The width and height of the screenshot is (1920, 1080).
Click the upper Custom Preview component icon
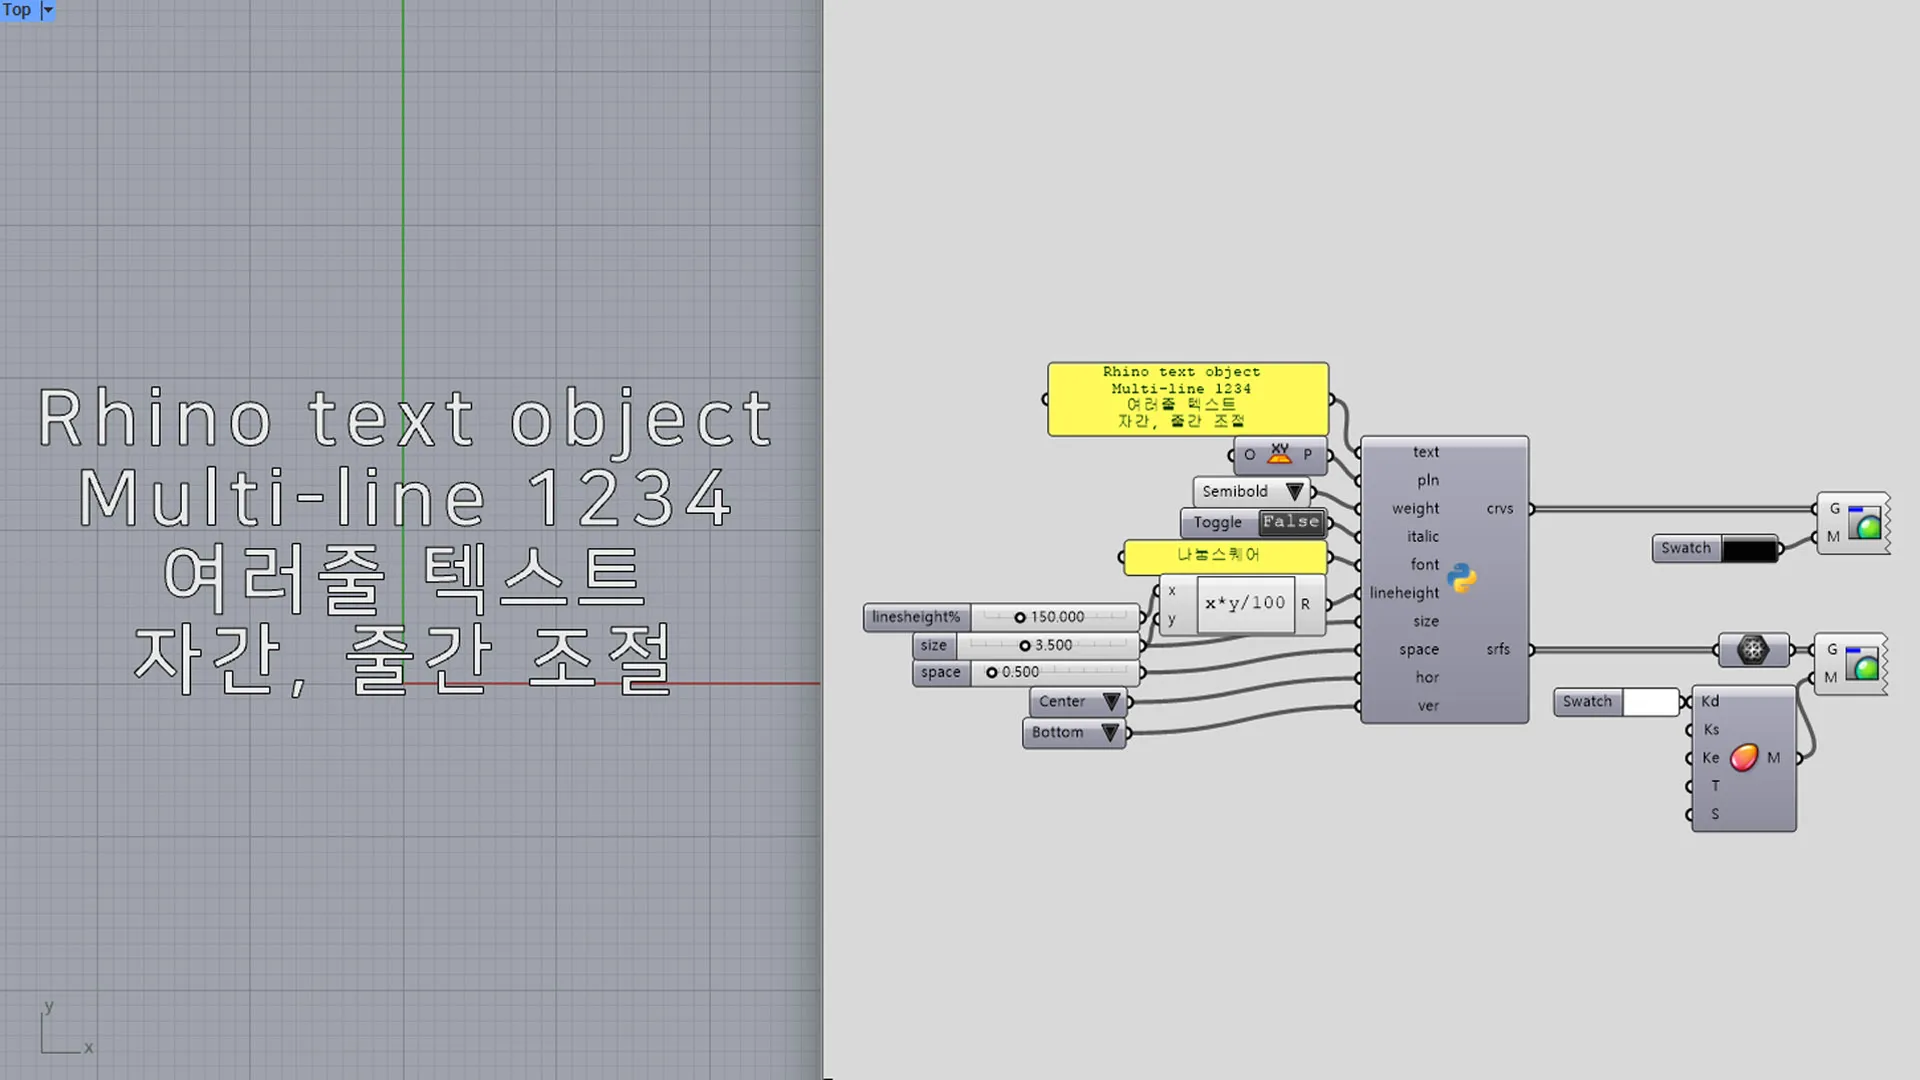pos(1865,522)
